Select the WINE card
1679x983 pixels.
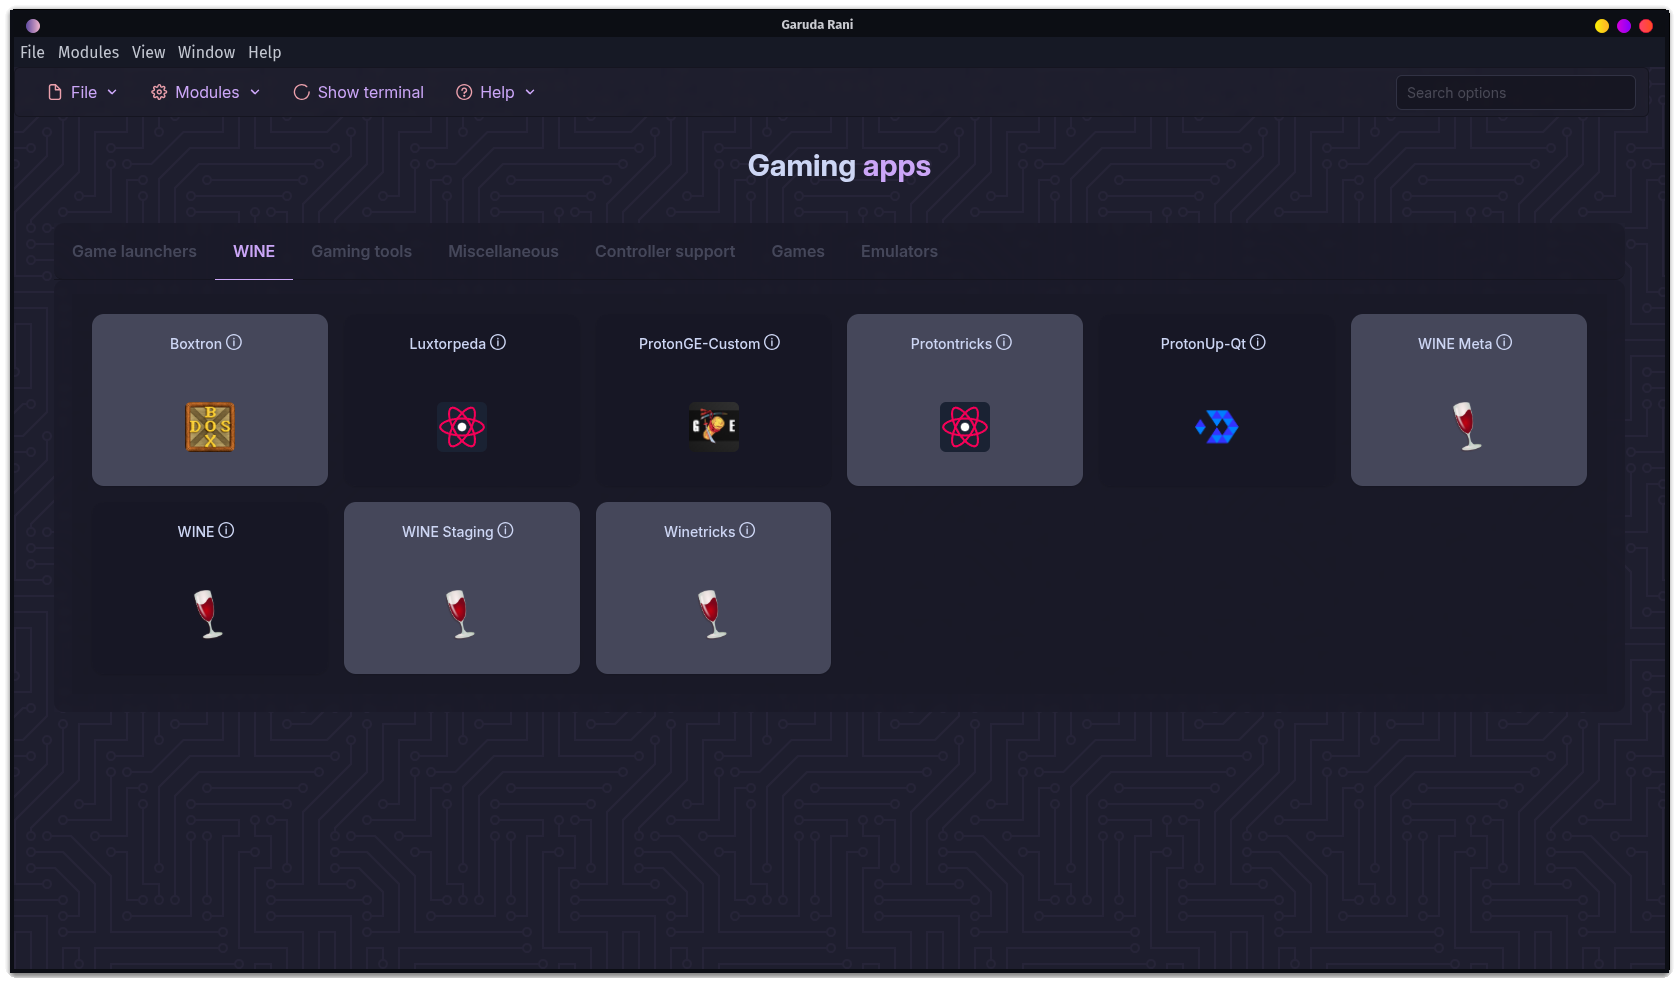tap(210, 588)
